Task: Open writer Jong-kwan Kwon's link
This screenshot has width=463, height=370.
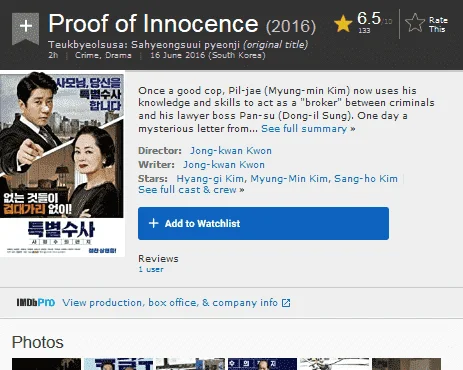Action: click(x=224, y=165)
